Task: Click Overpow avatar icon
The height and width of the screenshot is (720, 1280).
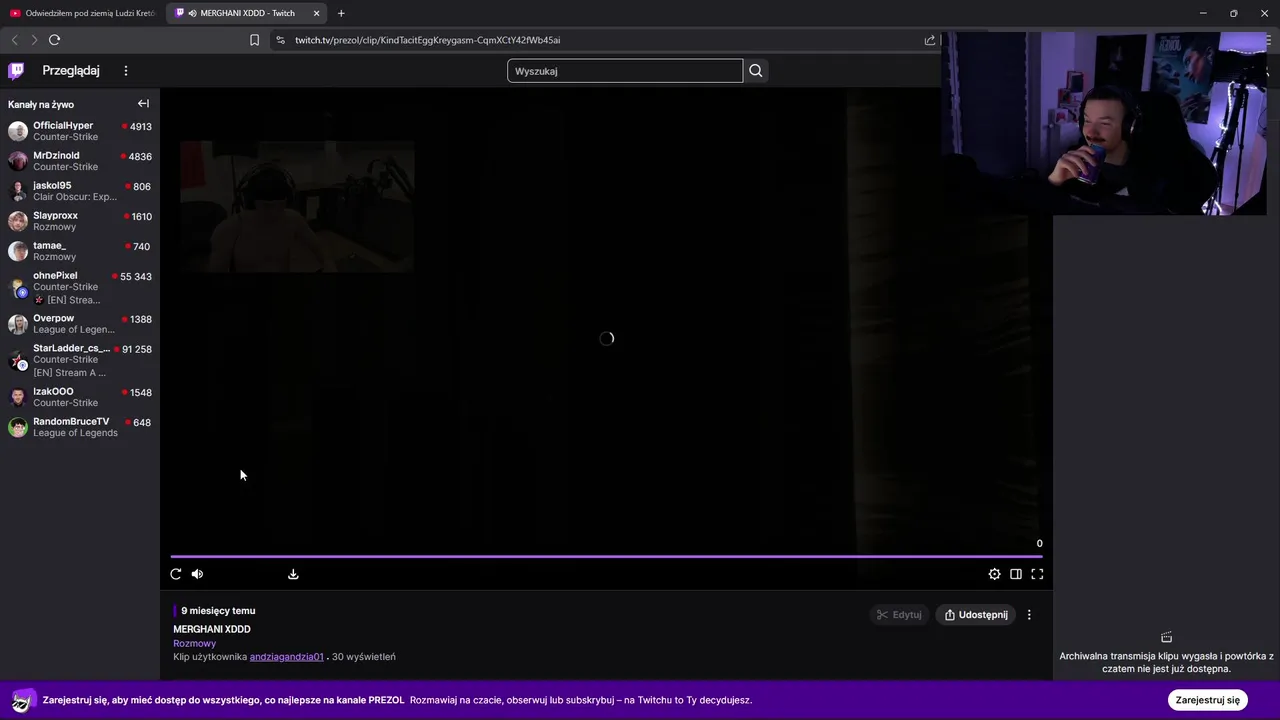Action: [18, 324]
